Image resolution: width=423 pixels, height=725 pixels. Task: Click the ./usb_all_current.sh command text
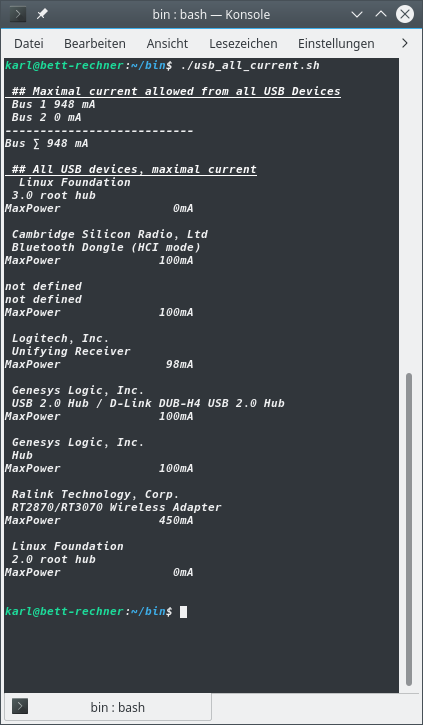click(x=250, y=66)
